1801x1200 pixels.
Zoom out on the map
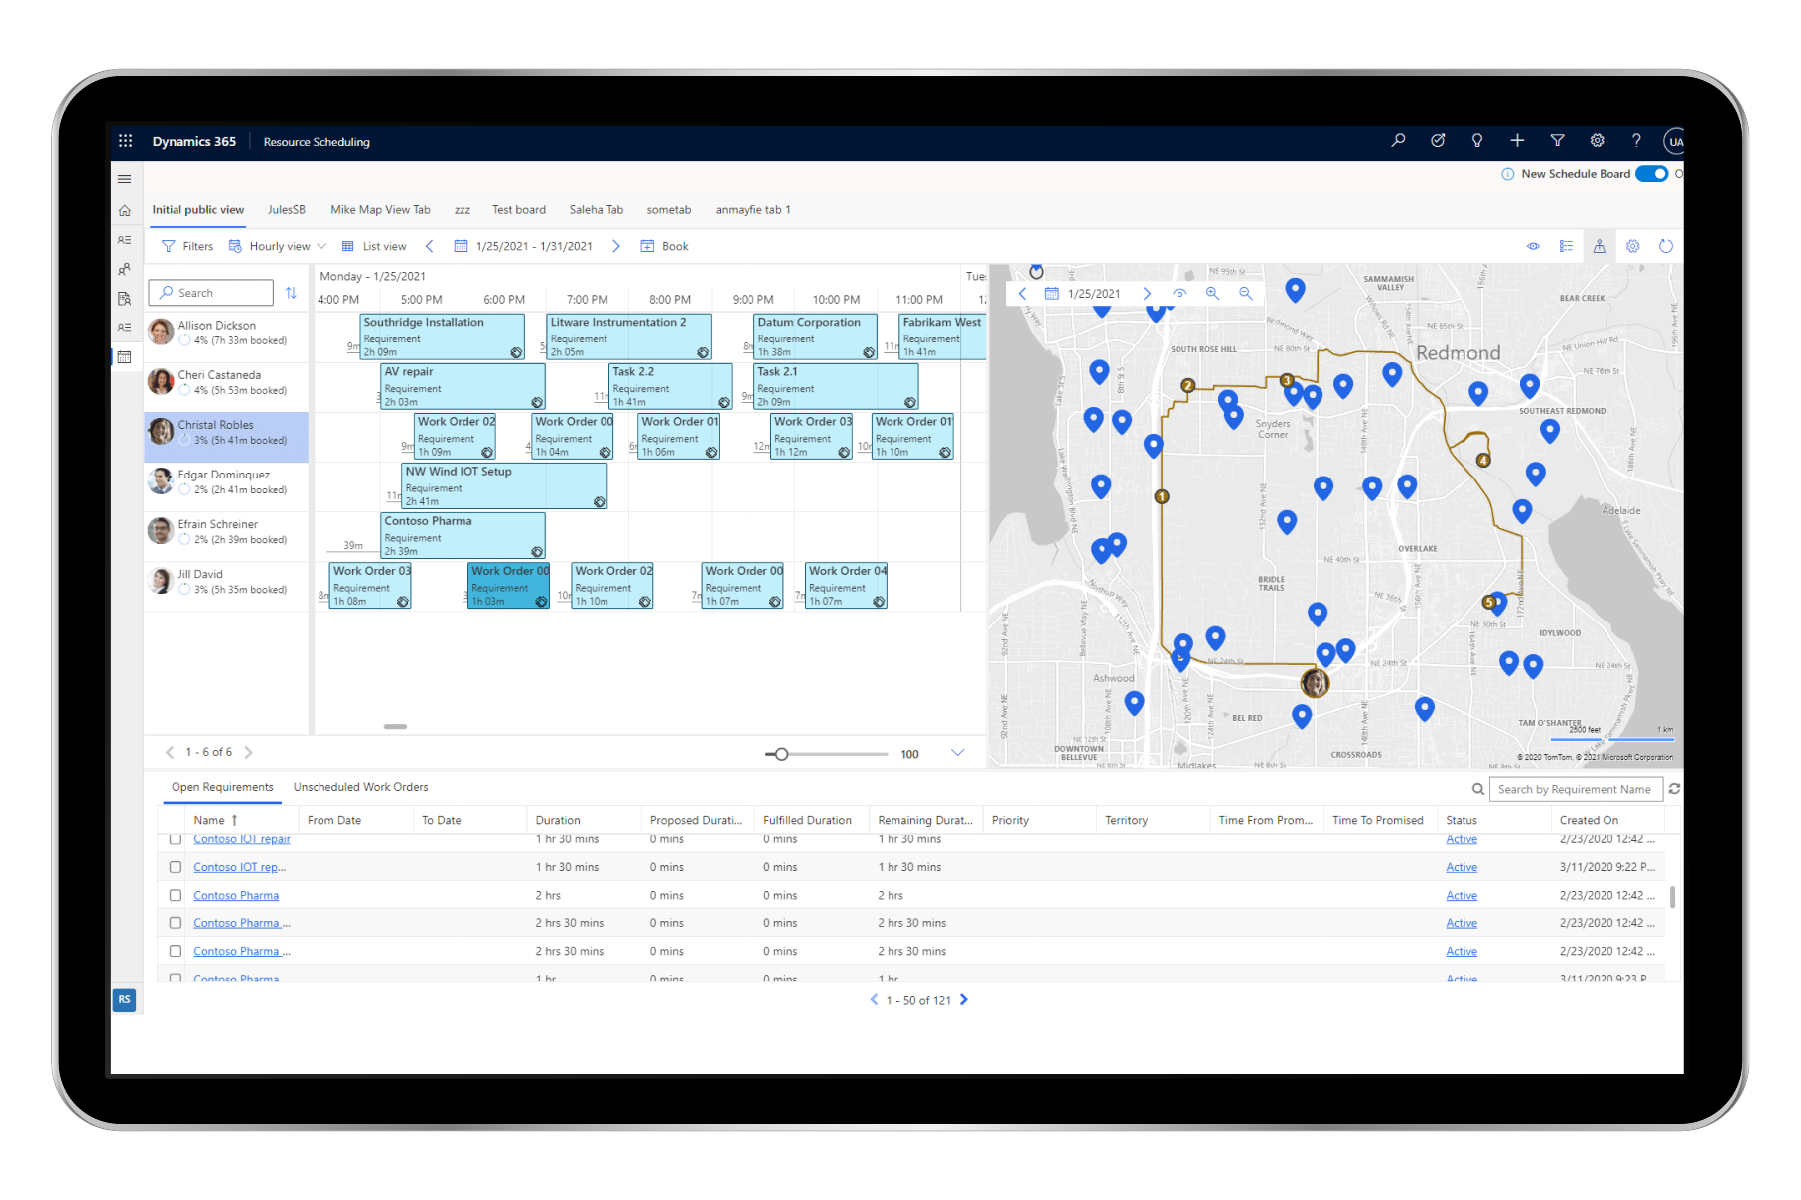coord(1245,294)
